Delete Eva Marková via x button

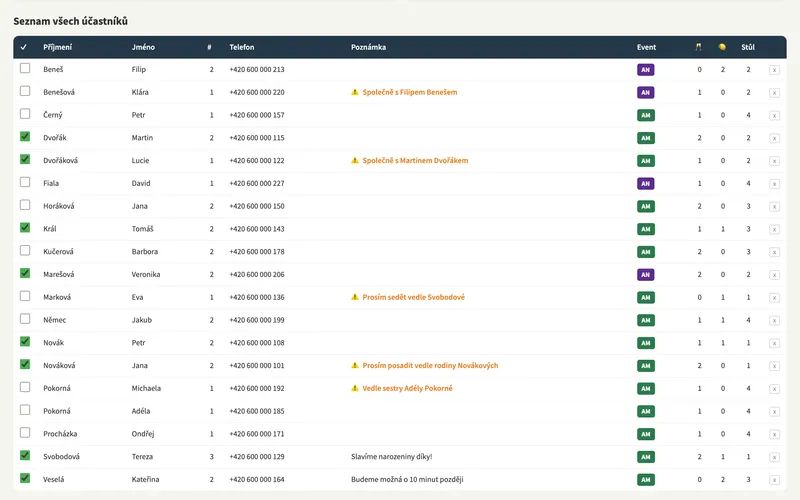click(774, 297)
